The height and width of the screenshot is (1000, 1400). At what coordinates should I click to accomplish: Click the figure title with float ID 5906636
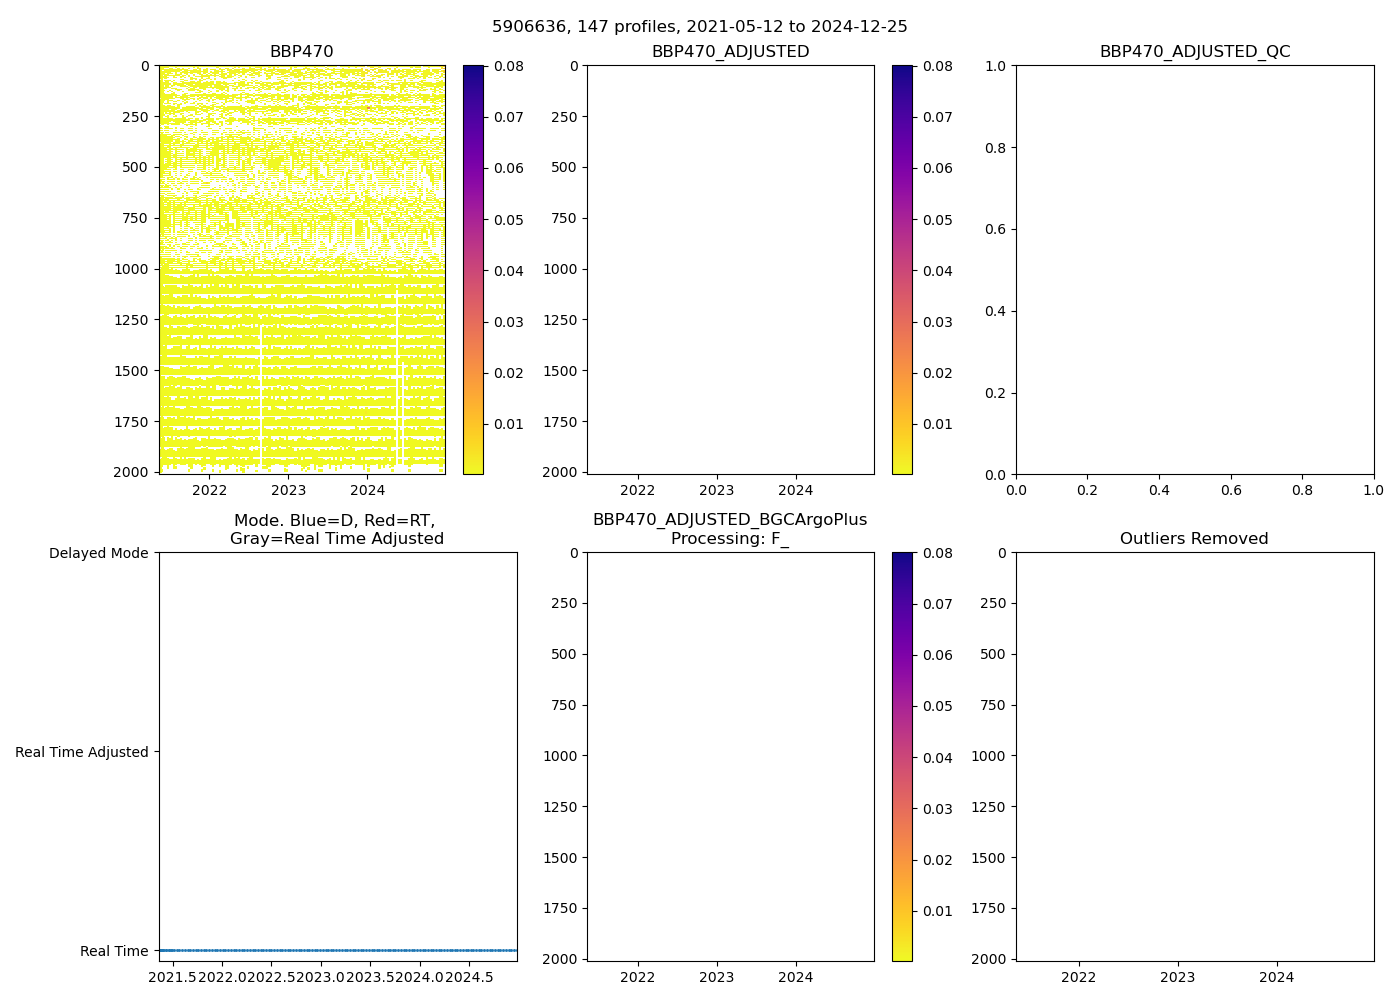click(699, 27)
